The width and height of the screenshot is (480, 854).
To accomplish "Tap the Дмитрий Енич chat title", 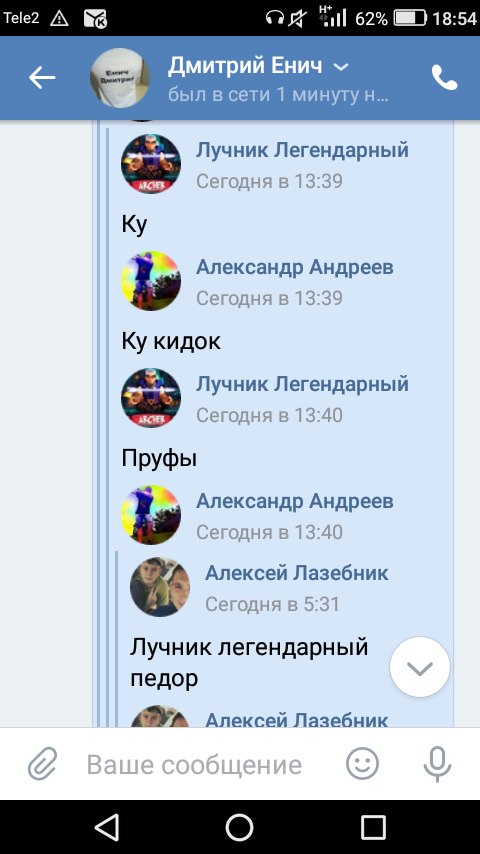I will (x=245, y=66).
